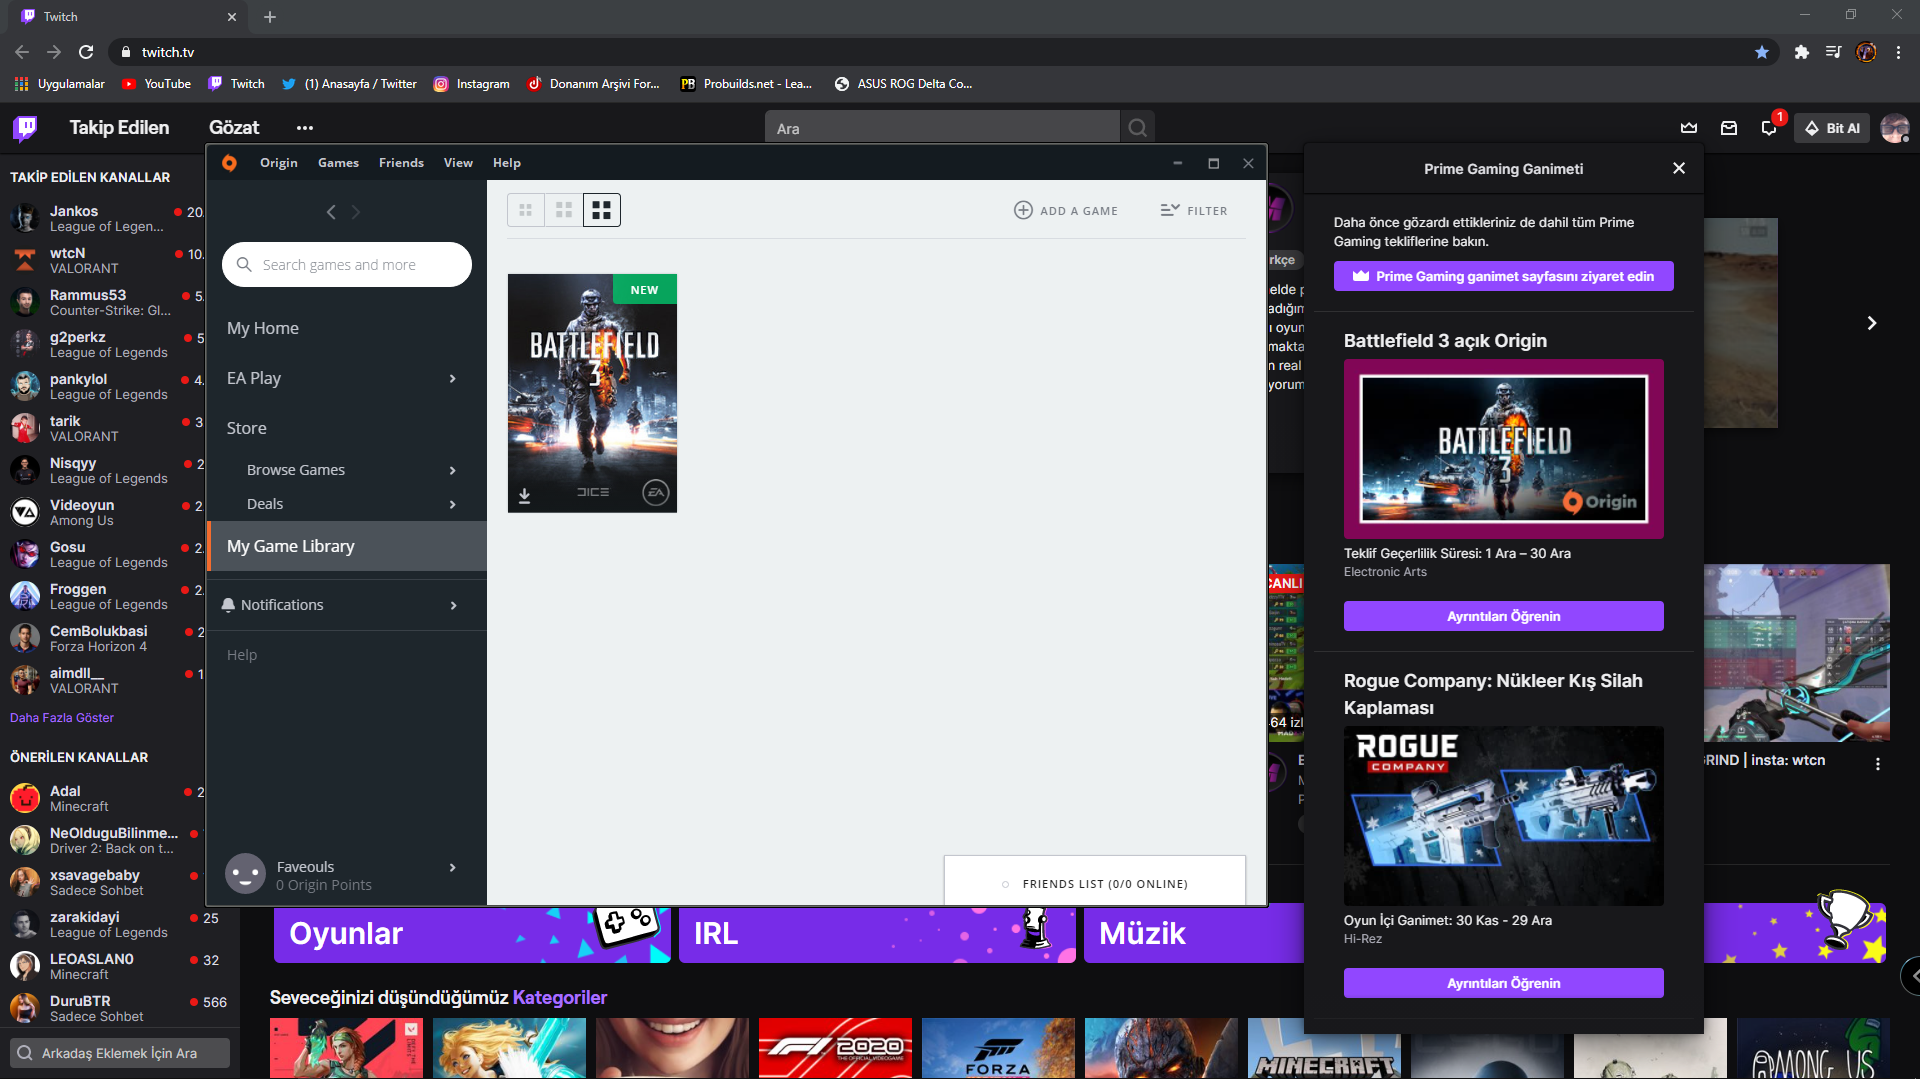Switch to Gözat tab on Twitch

[234, 128]
